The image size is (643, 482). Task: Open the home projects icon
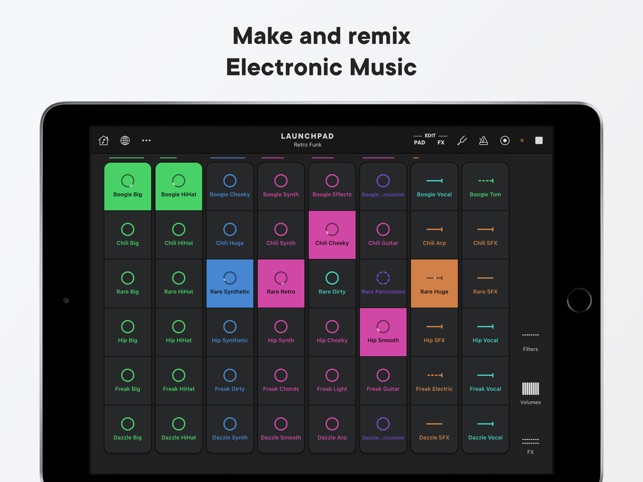click(104, 141)
